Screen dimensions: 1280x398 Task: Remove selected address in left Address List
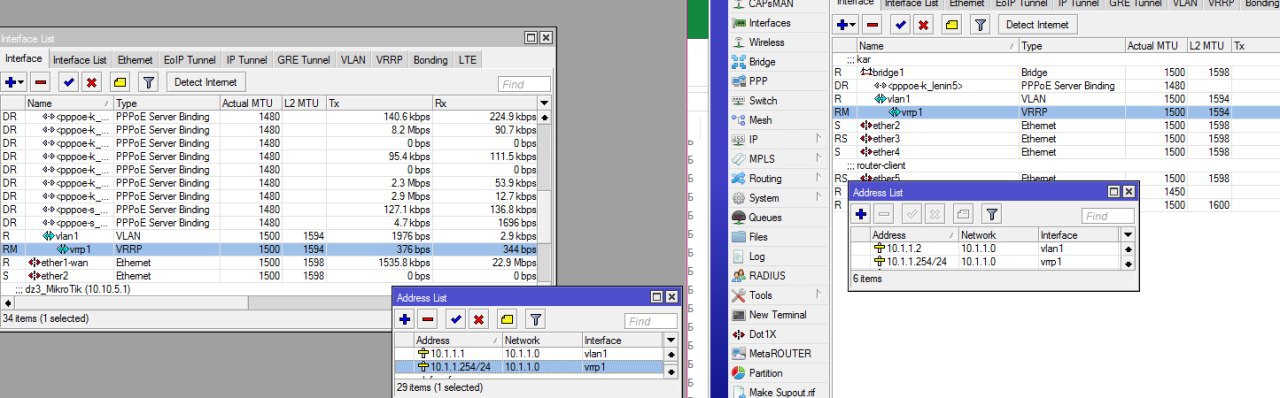[428, 320]
